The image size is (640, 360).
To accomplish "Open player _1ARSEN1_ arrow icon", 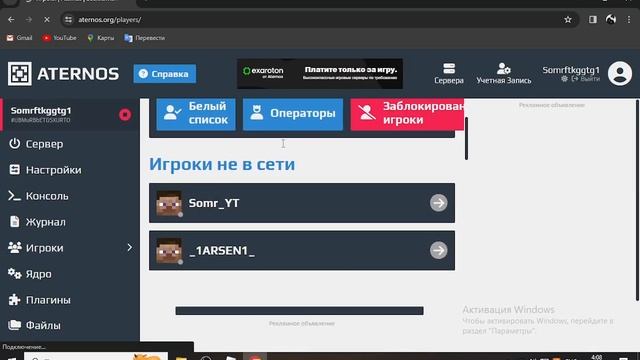I will click(x=438, y=251).
